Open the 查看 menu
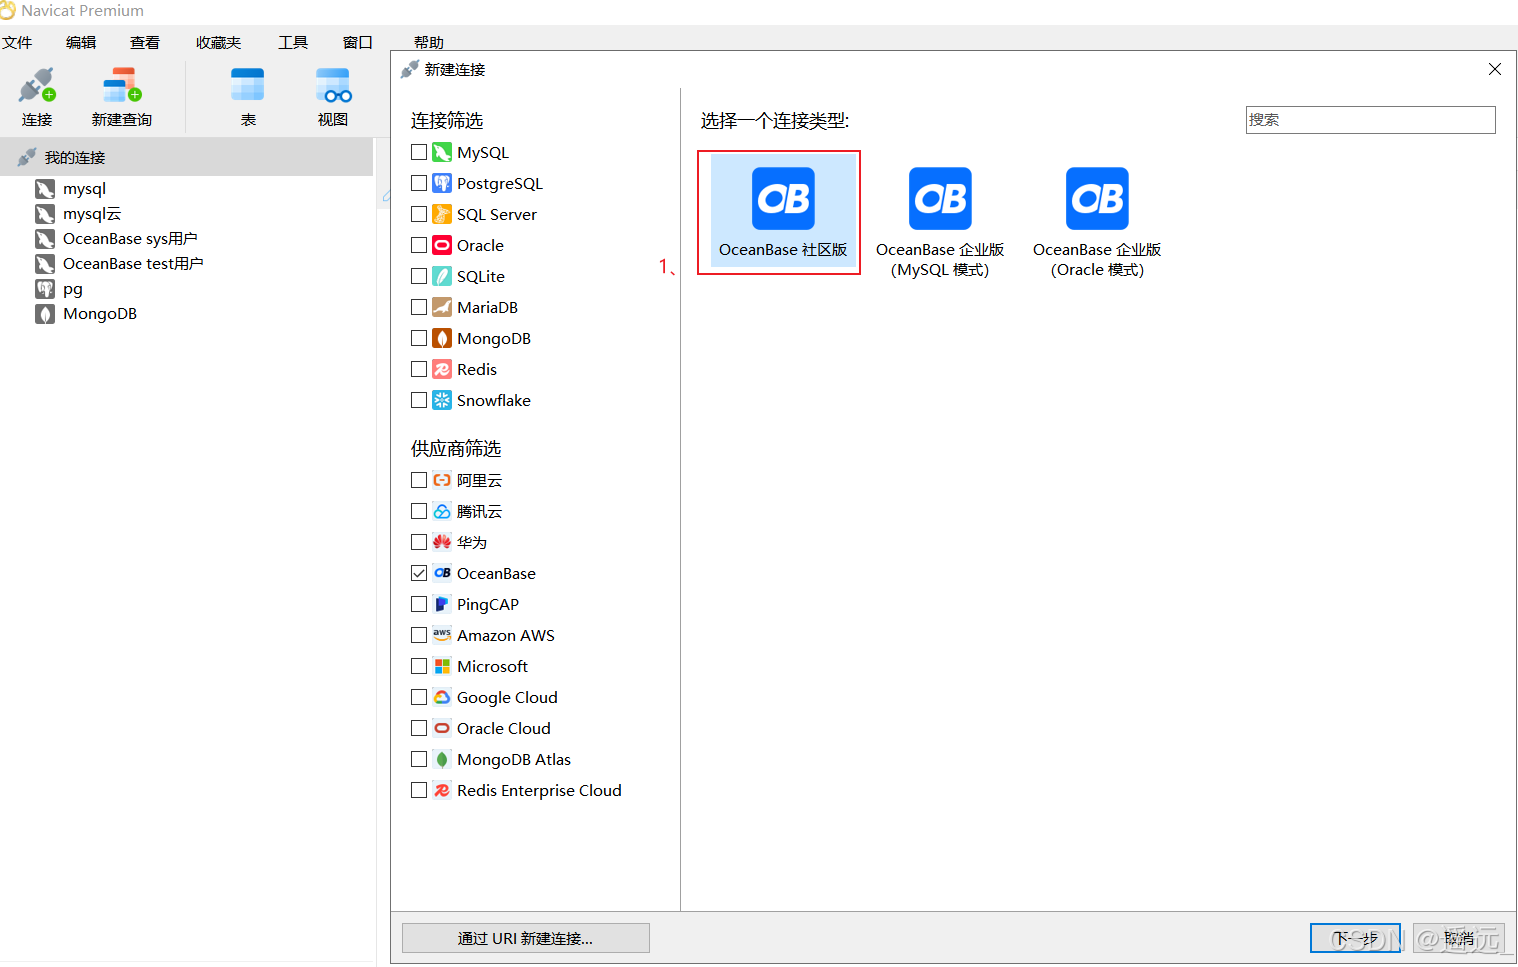 pyautogui.click(x=145, y=42)
